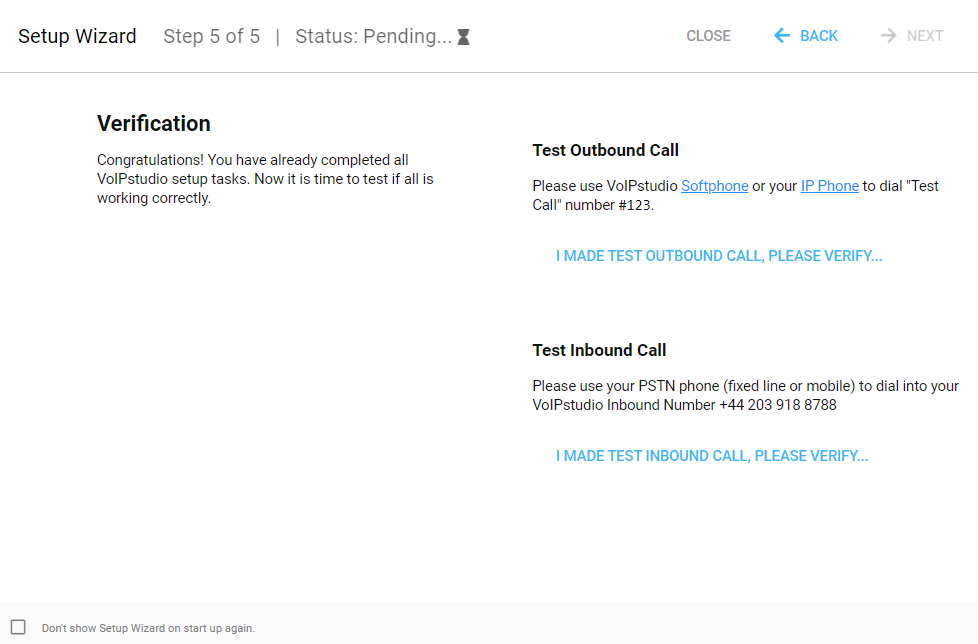Click the Setup Wizard header icon area

[x=77, y=36]
